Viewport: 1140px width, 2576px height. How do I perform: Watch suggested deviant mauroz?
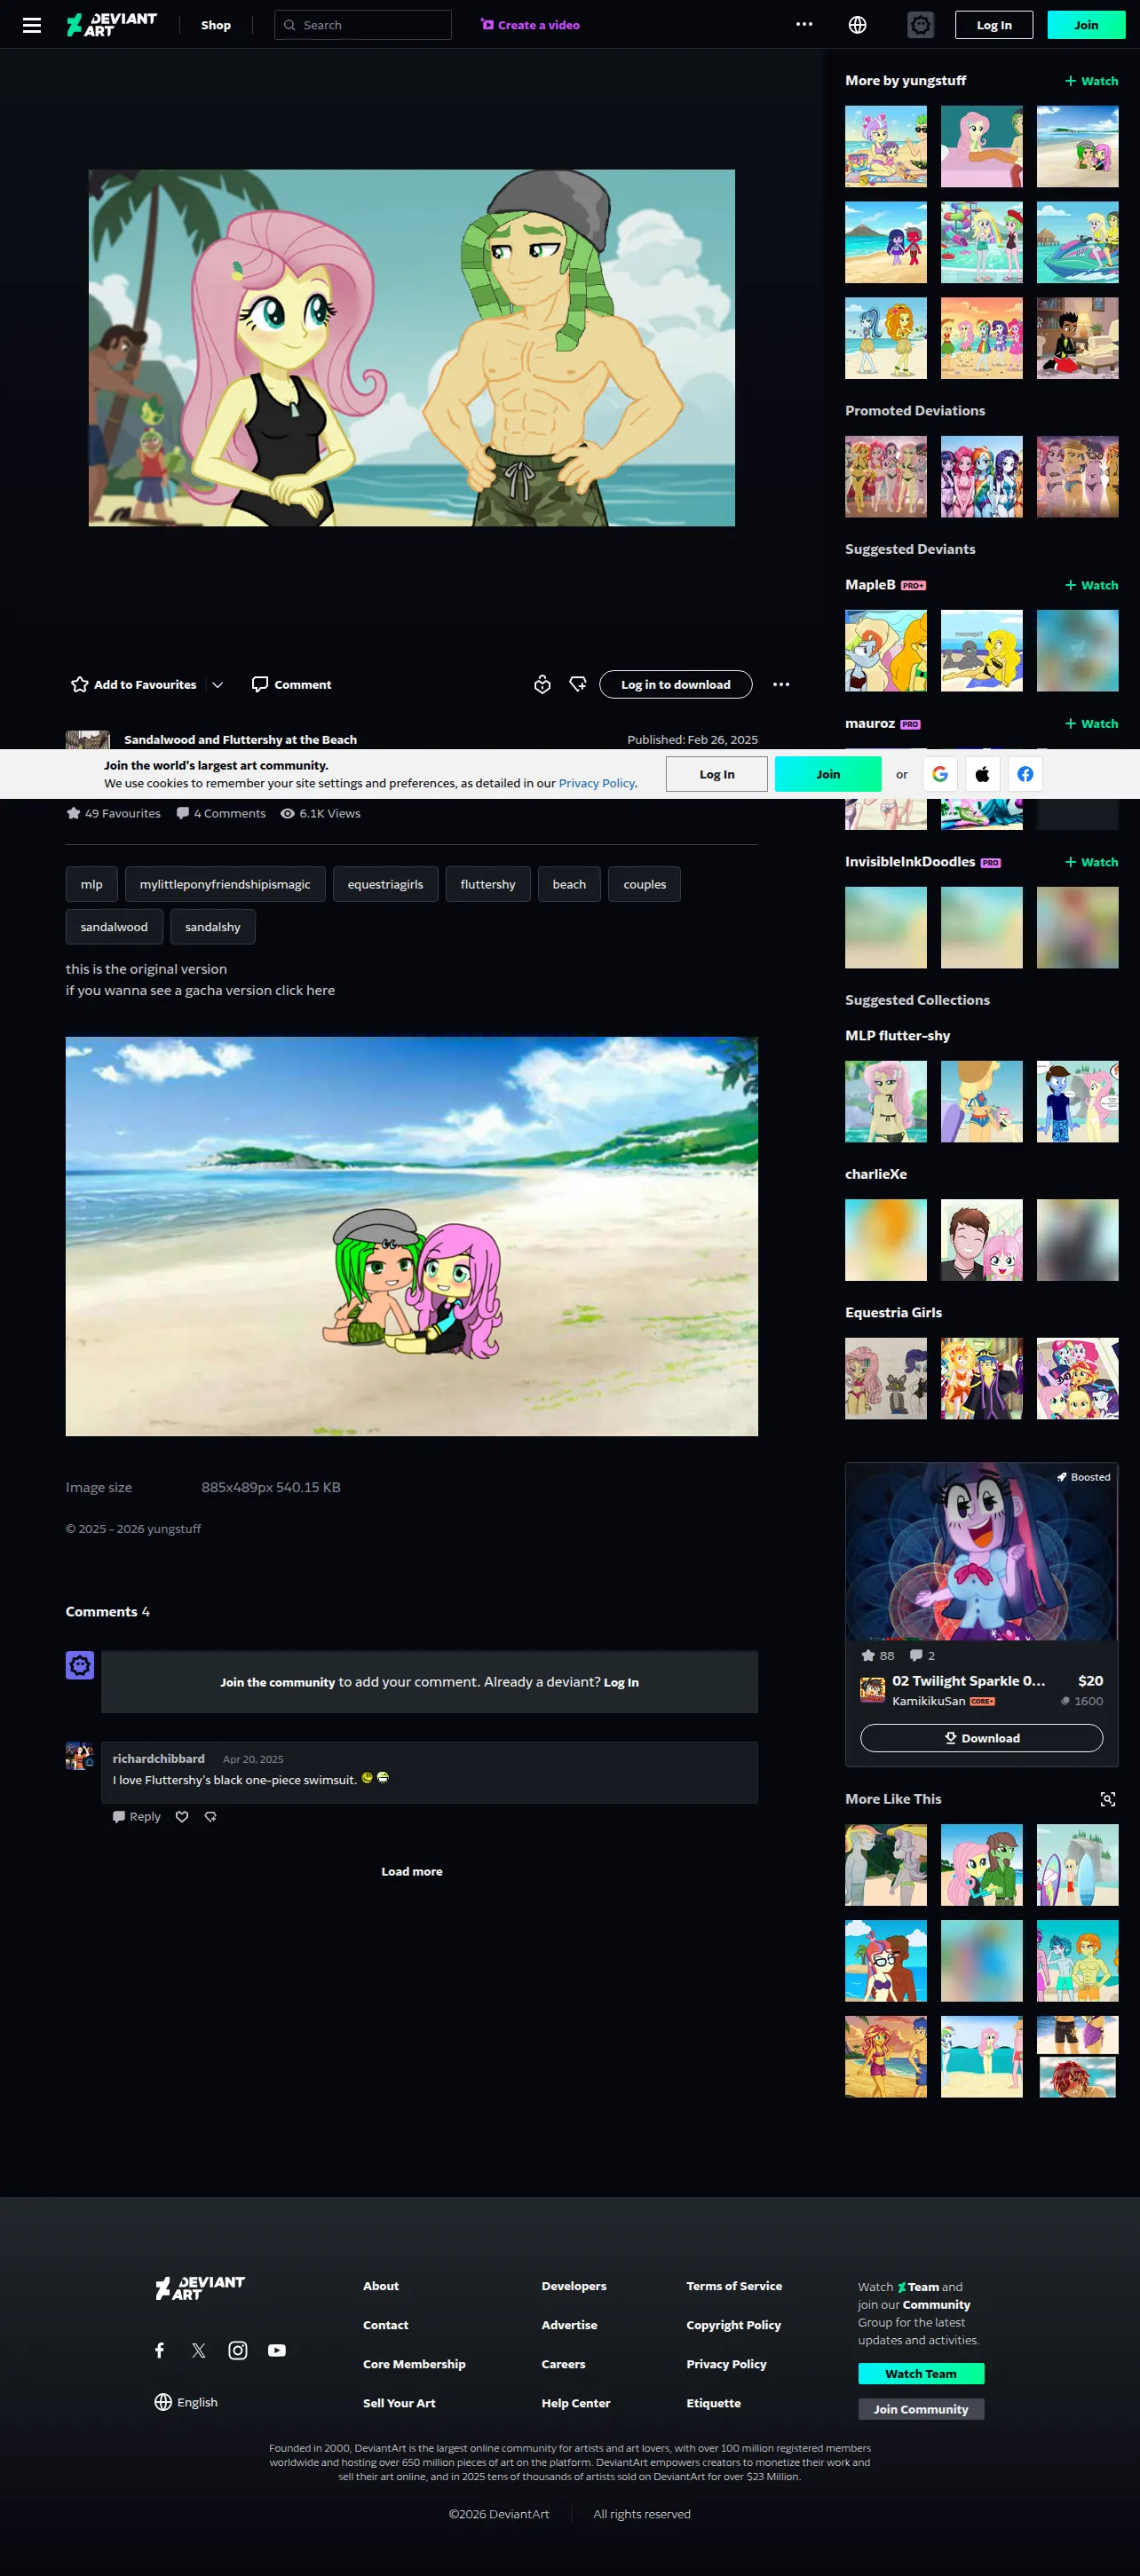click(x=1091, y=723)
